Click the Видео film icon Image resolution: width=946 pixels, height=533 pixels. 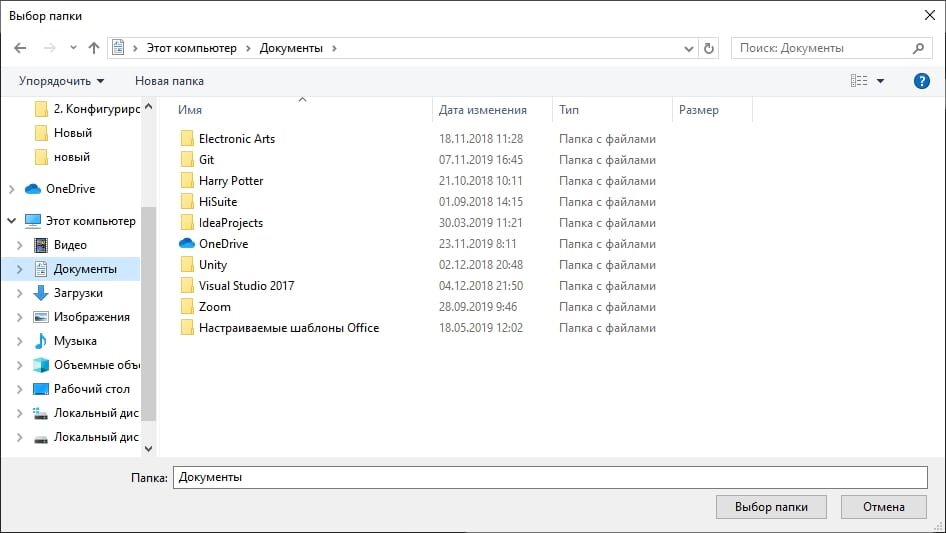40,245
